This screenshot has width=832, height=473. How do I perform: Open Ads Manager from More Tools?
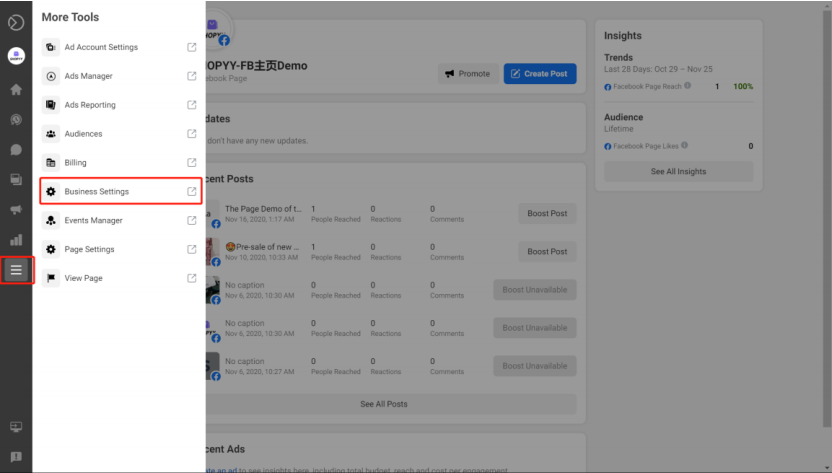coord(120,76)
